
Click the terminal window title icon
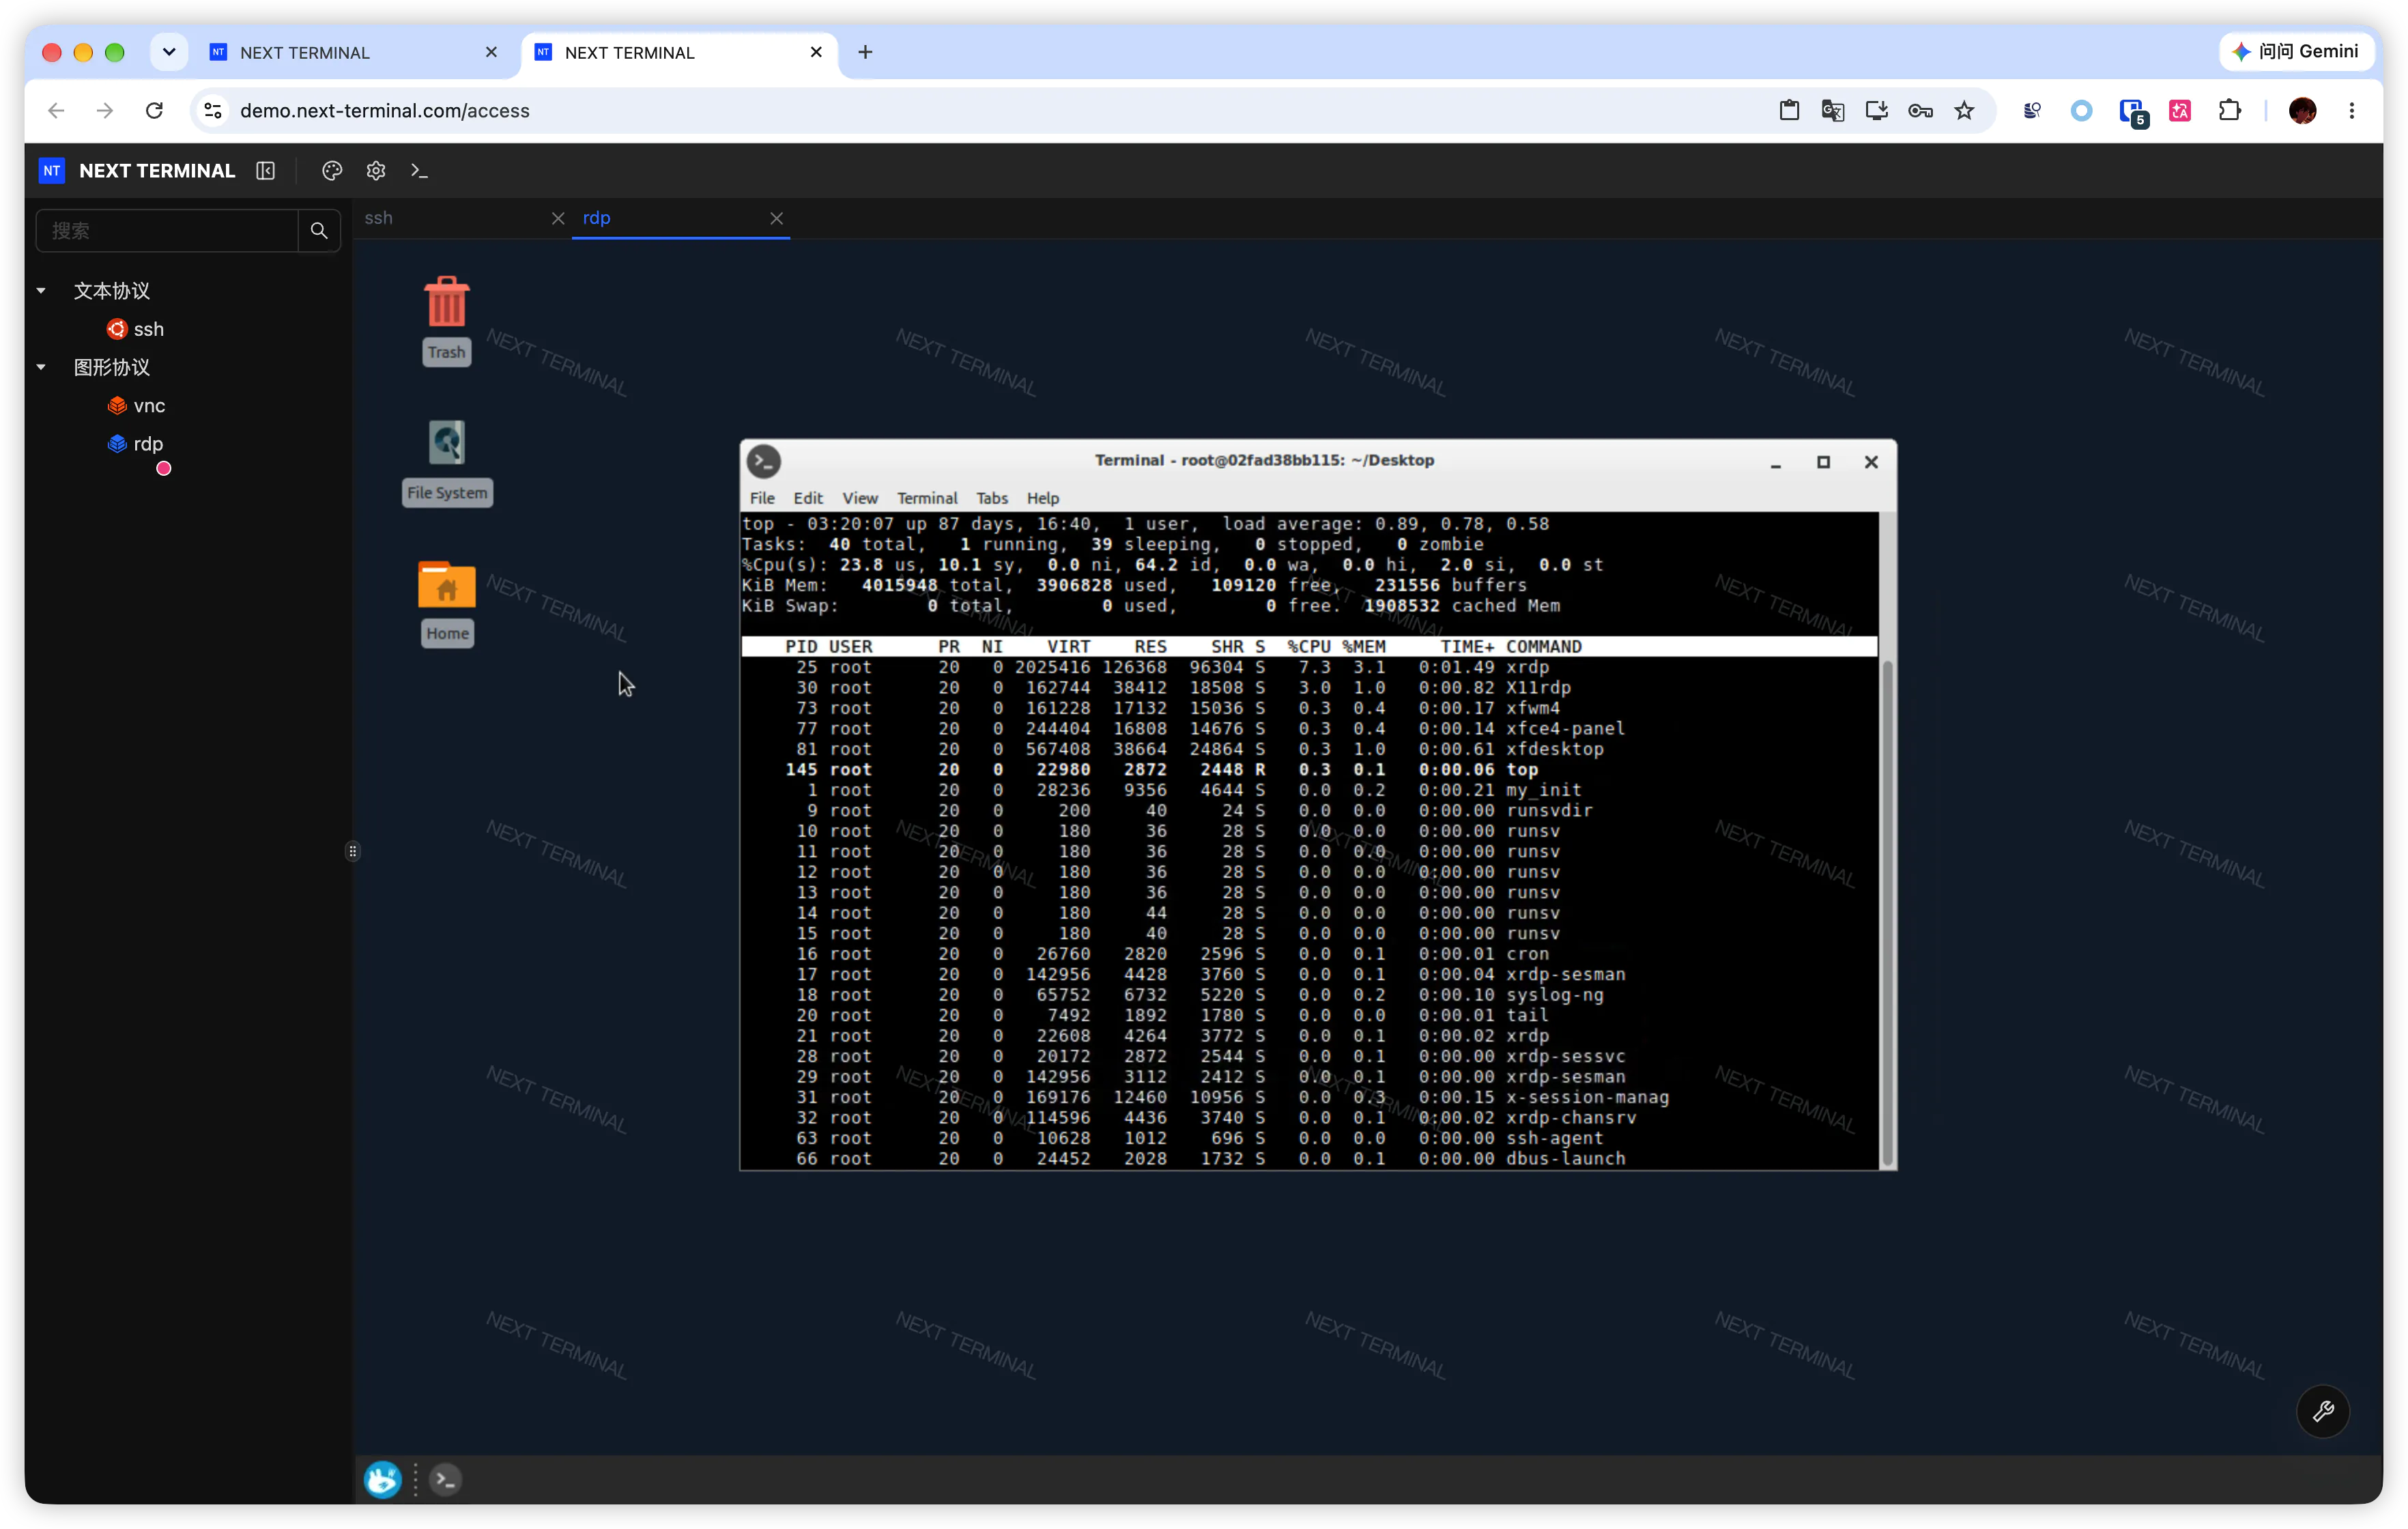[765, 461]
